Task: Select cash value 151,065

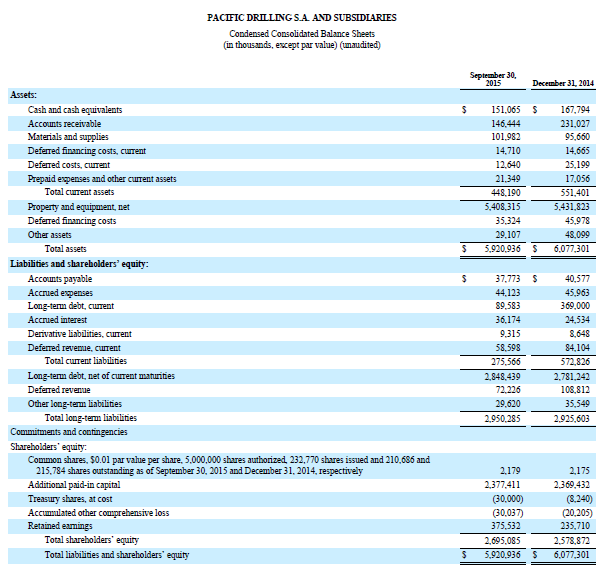Action: 506,110
